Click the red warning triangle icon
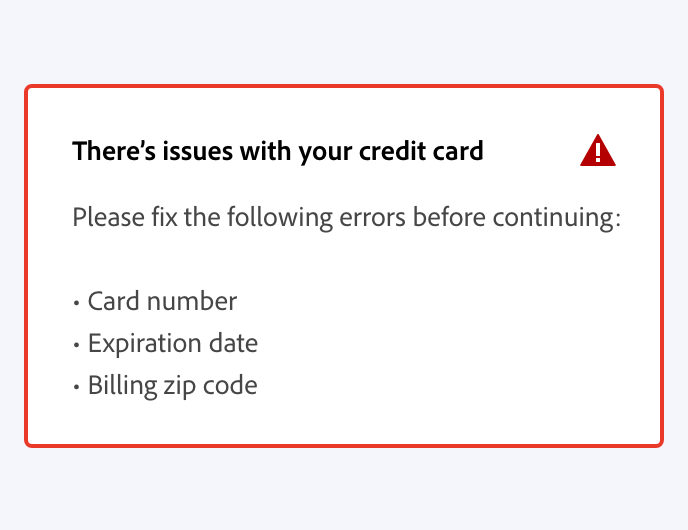 597,151
